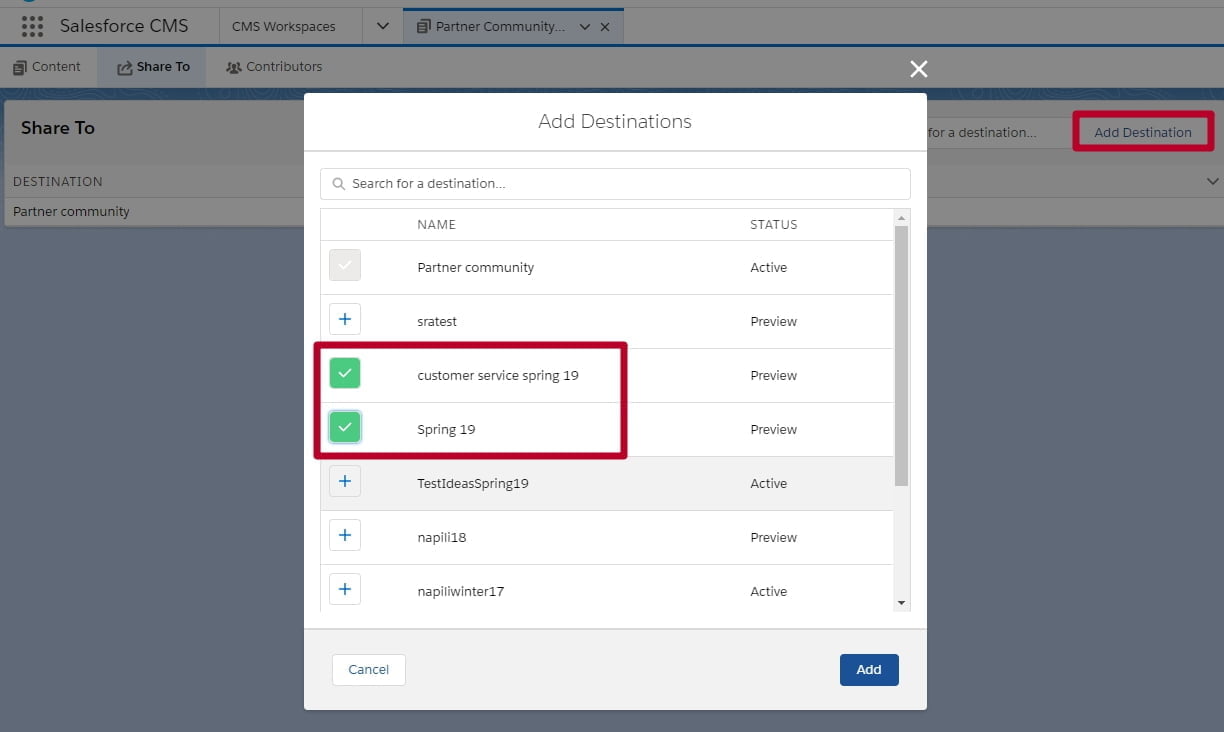
Task: Expand the Partner Community tab dropdown arrow
Action: (584, 26)
